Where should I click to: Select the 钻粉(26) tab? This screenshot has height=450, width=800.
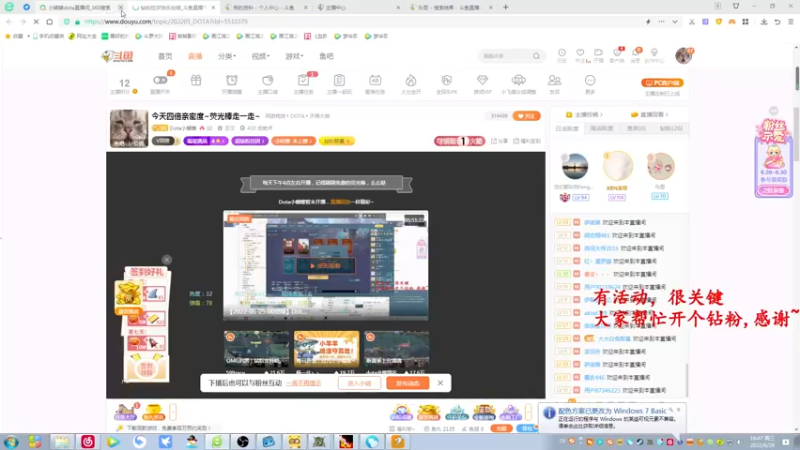click(x=671, y=129)
